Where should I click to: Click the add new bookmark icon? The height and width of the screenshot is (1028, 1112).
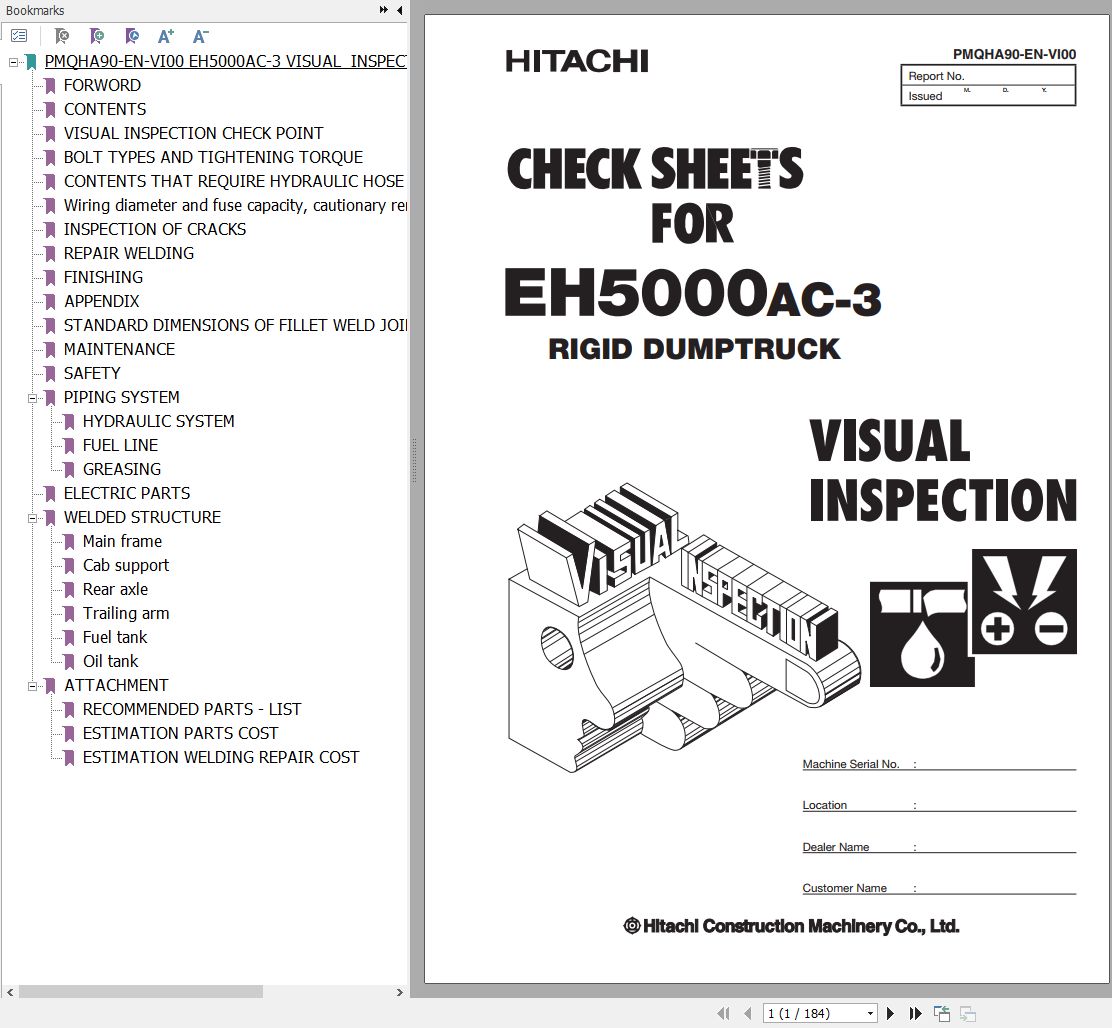click(x=96, y=35)
